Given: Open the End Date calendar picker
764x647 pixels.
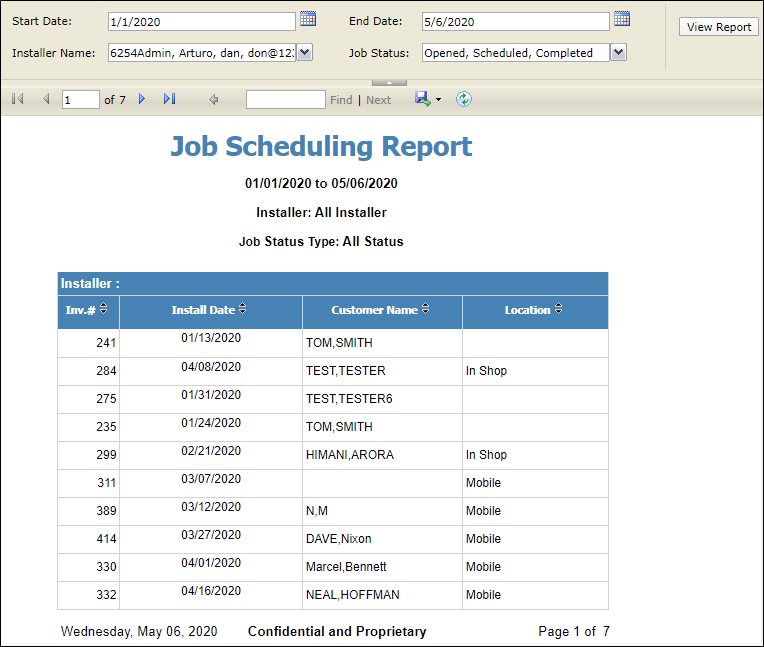Looking at the screenshot, I should (x=622, y=19).
